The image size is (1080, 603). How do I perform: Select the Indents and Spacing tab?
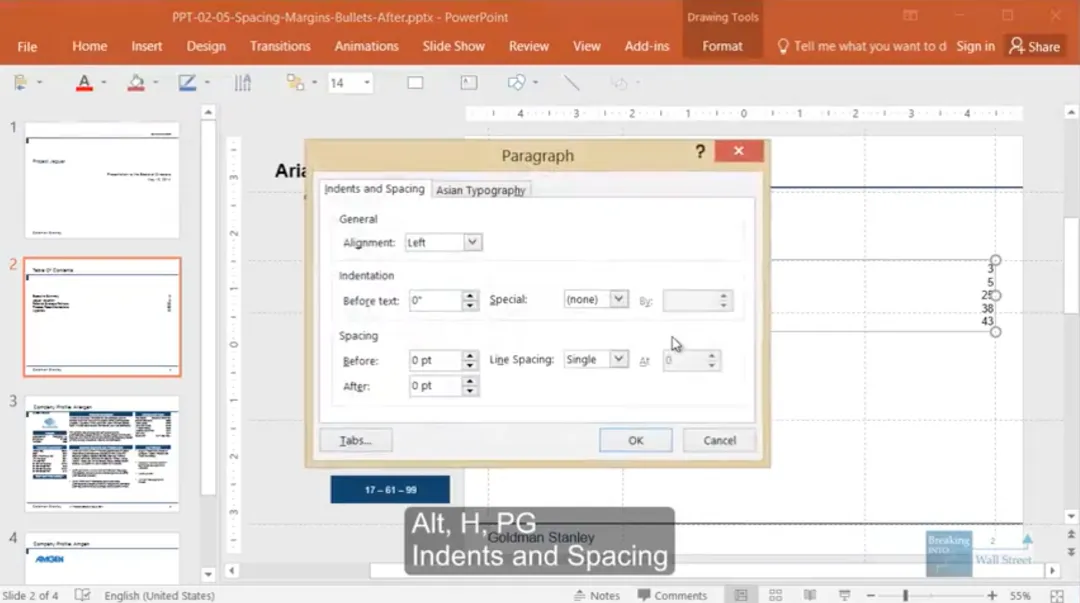point(374,189)
